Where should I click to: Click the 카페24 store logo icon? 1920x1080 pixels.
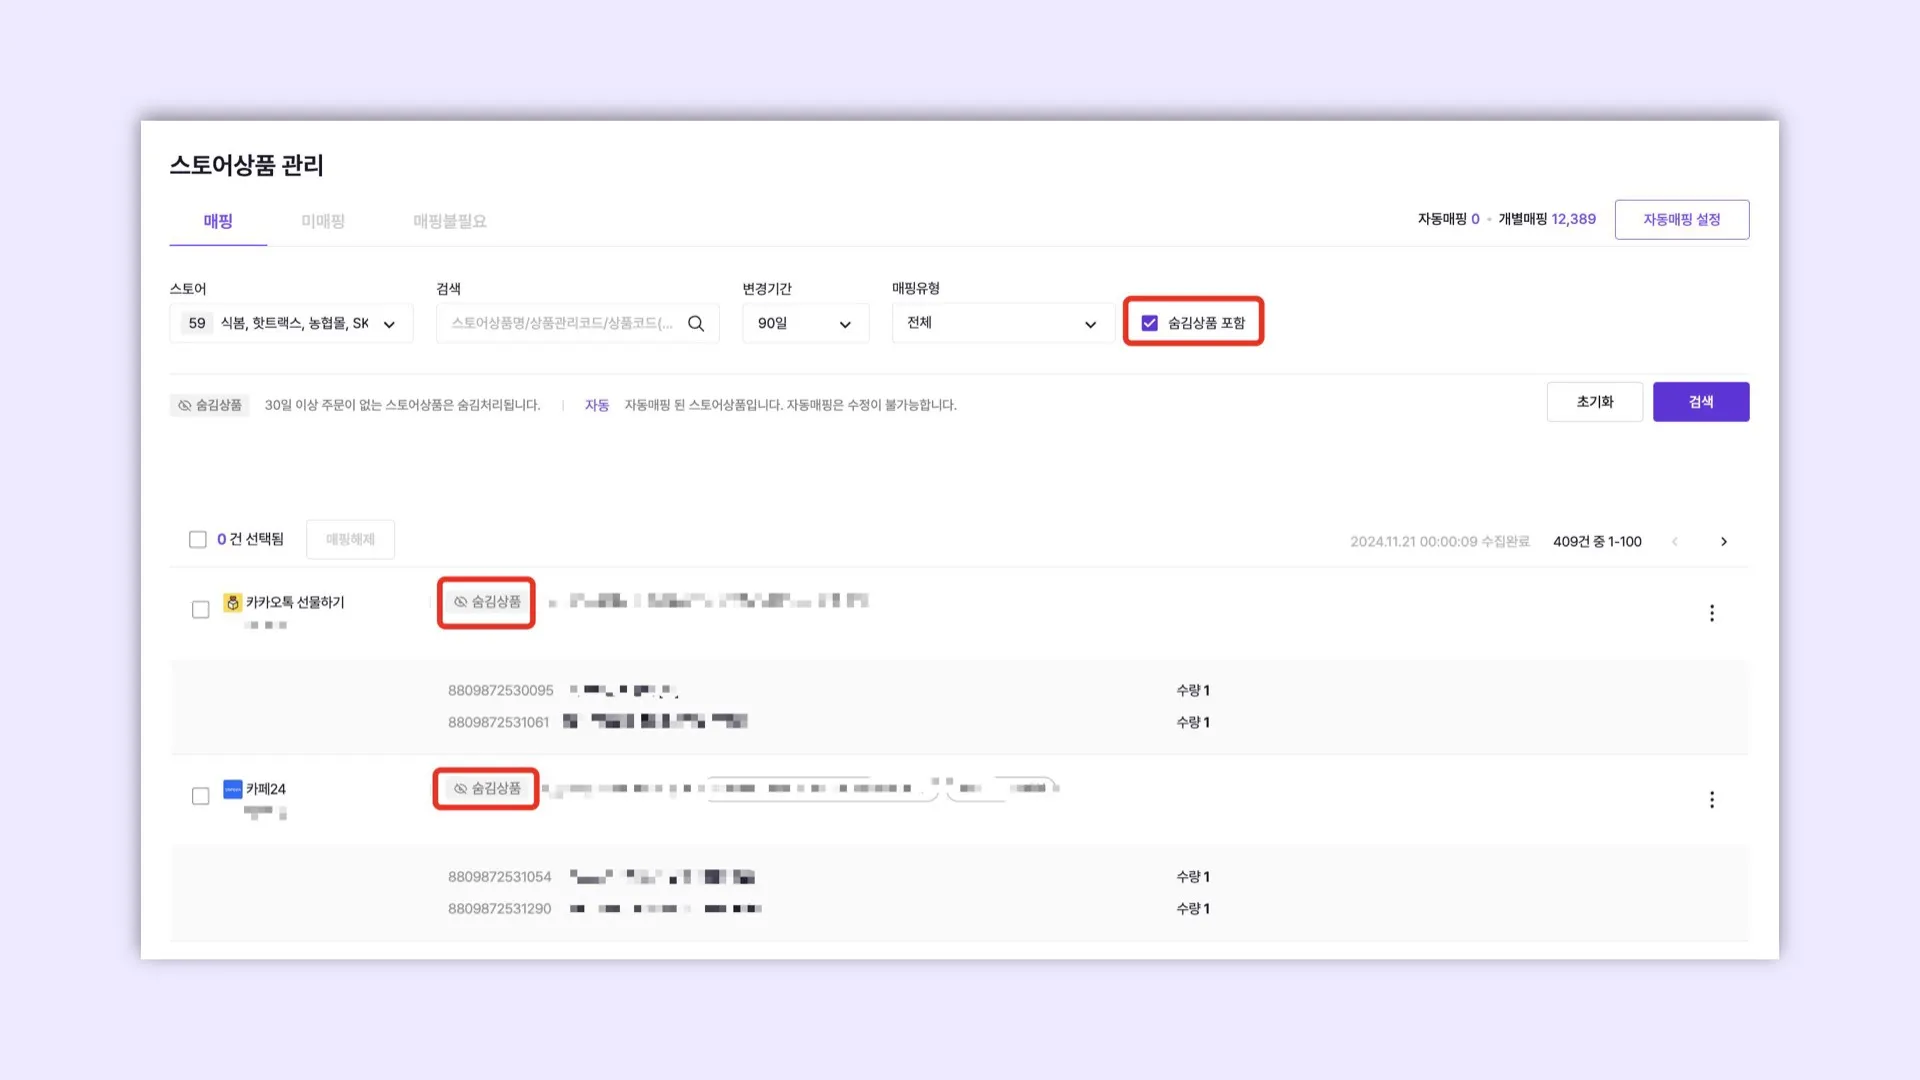click(232, 789)
